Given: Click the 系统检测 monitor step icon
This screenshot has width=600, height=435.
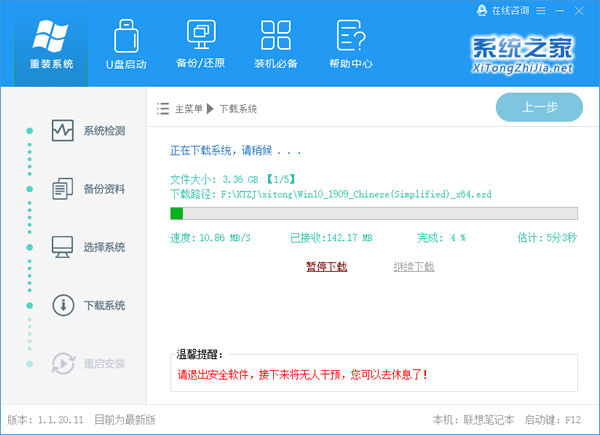Looking at the screenshot, I should coord(63,131).
